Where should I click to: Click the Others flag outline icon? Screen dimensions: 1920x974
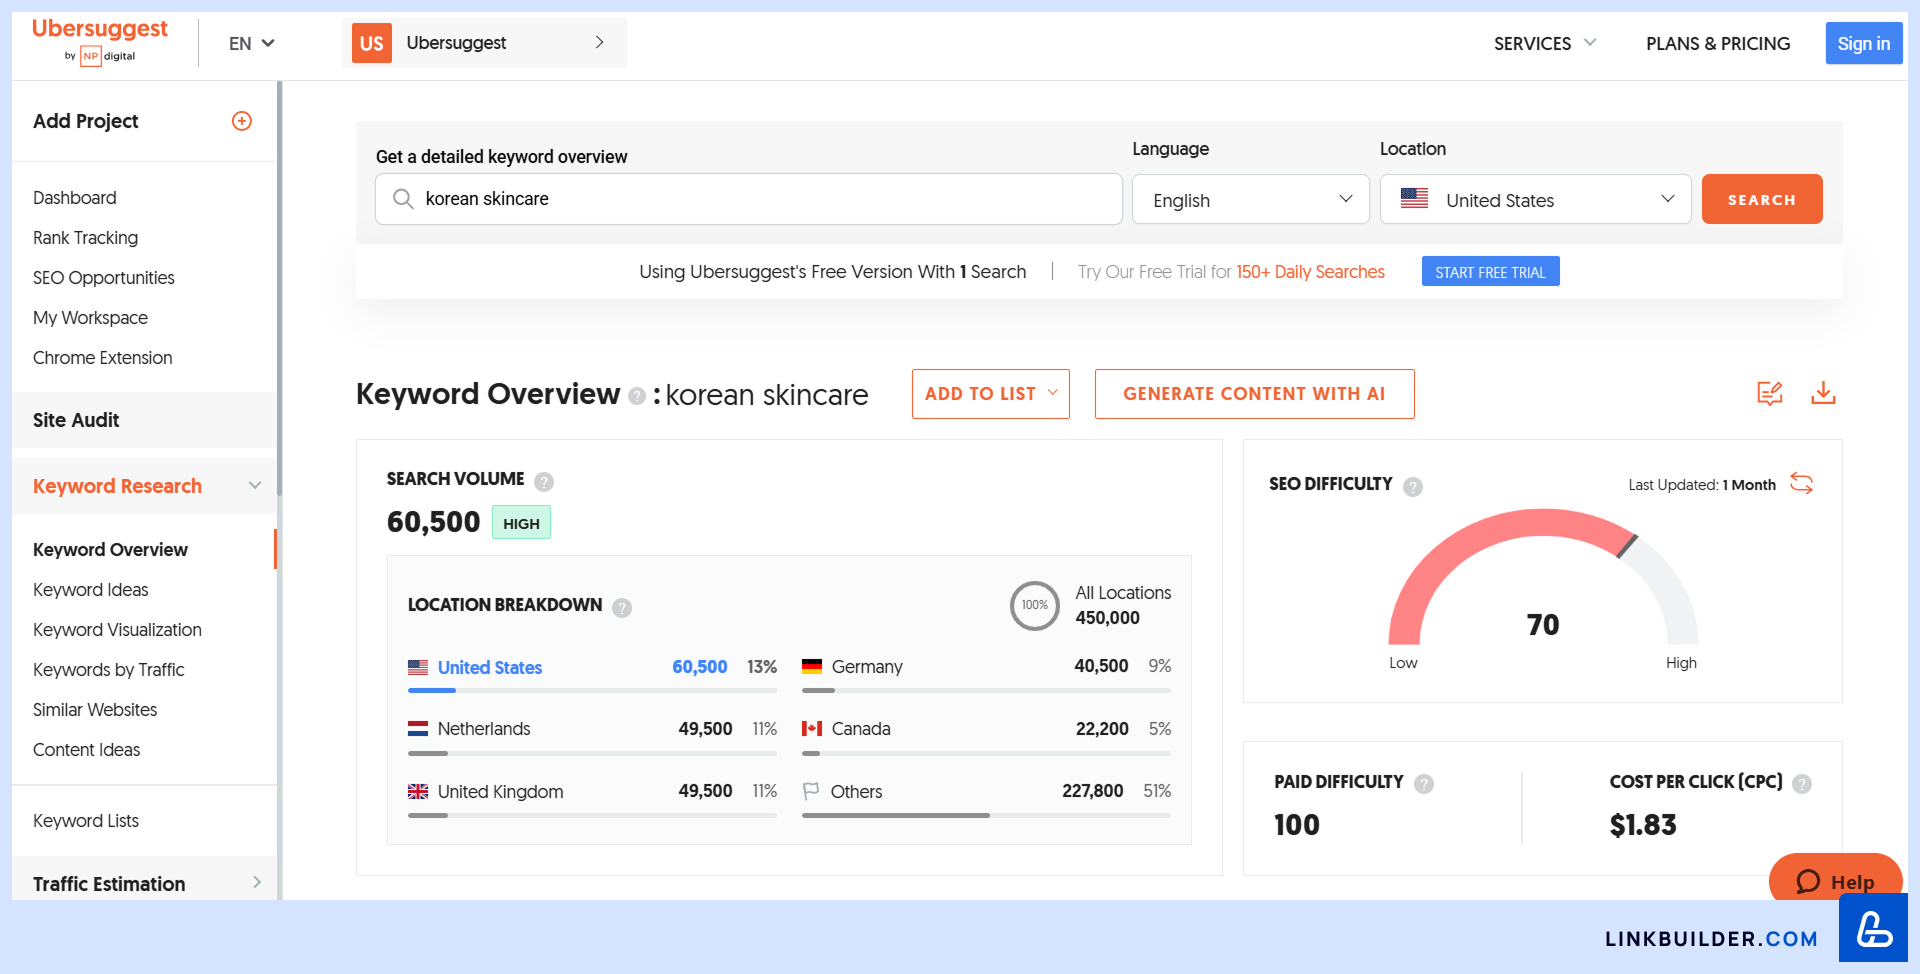(x=811, y=792)
